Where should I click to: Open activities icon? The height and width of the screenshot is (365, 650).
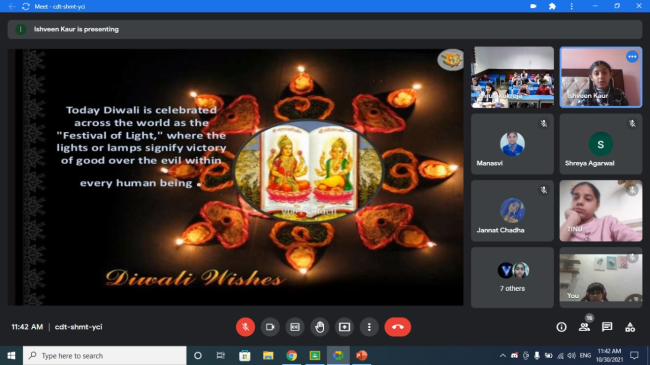(x=630, y=327)
